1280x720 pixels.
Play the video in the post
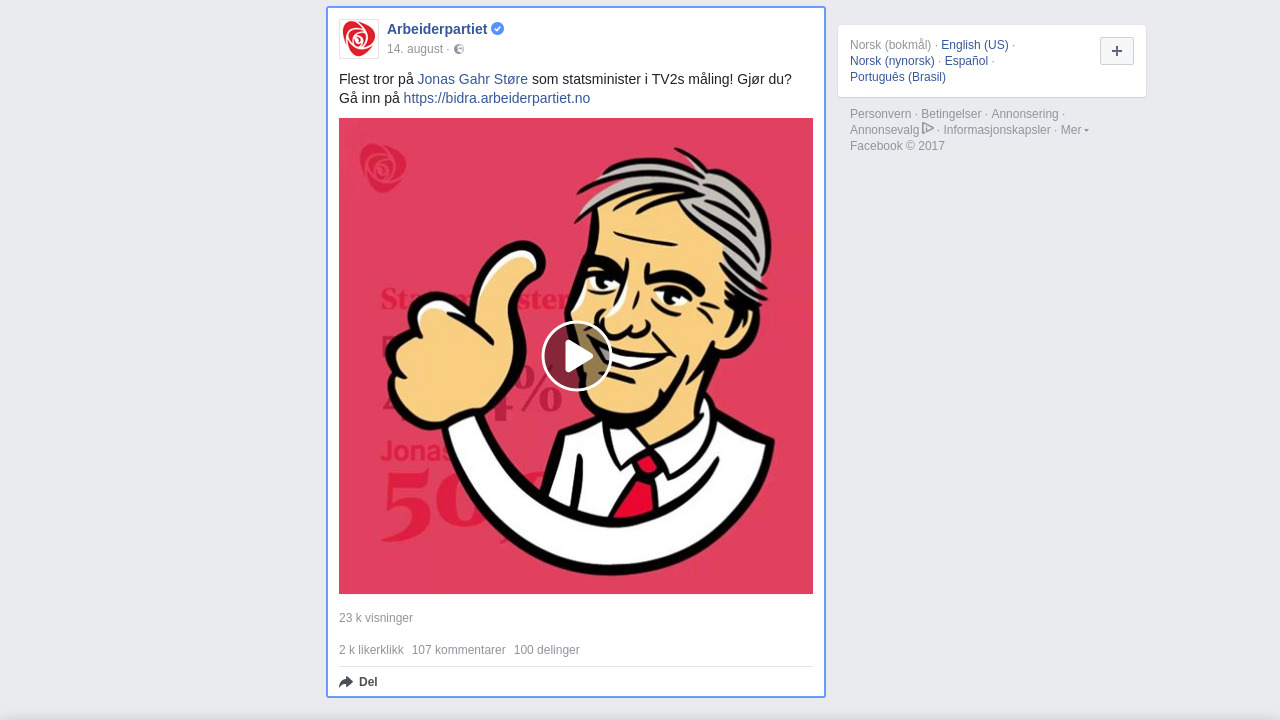[x=576, y=356]
